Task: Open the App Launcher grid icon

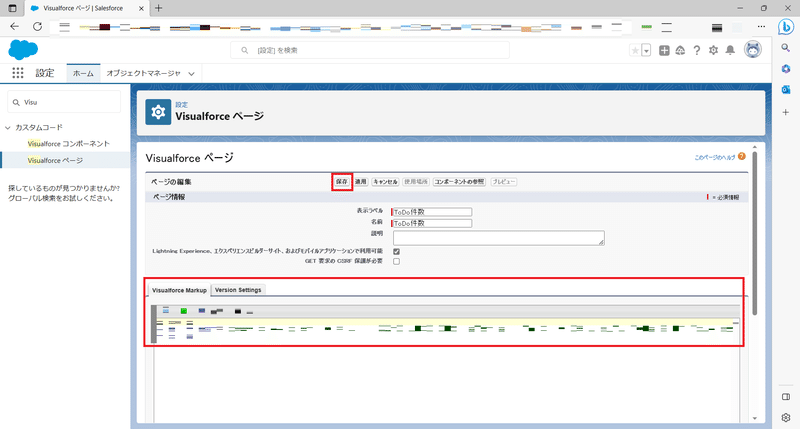Action: click(18, 73)
